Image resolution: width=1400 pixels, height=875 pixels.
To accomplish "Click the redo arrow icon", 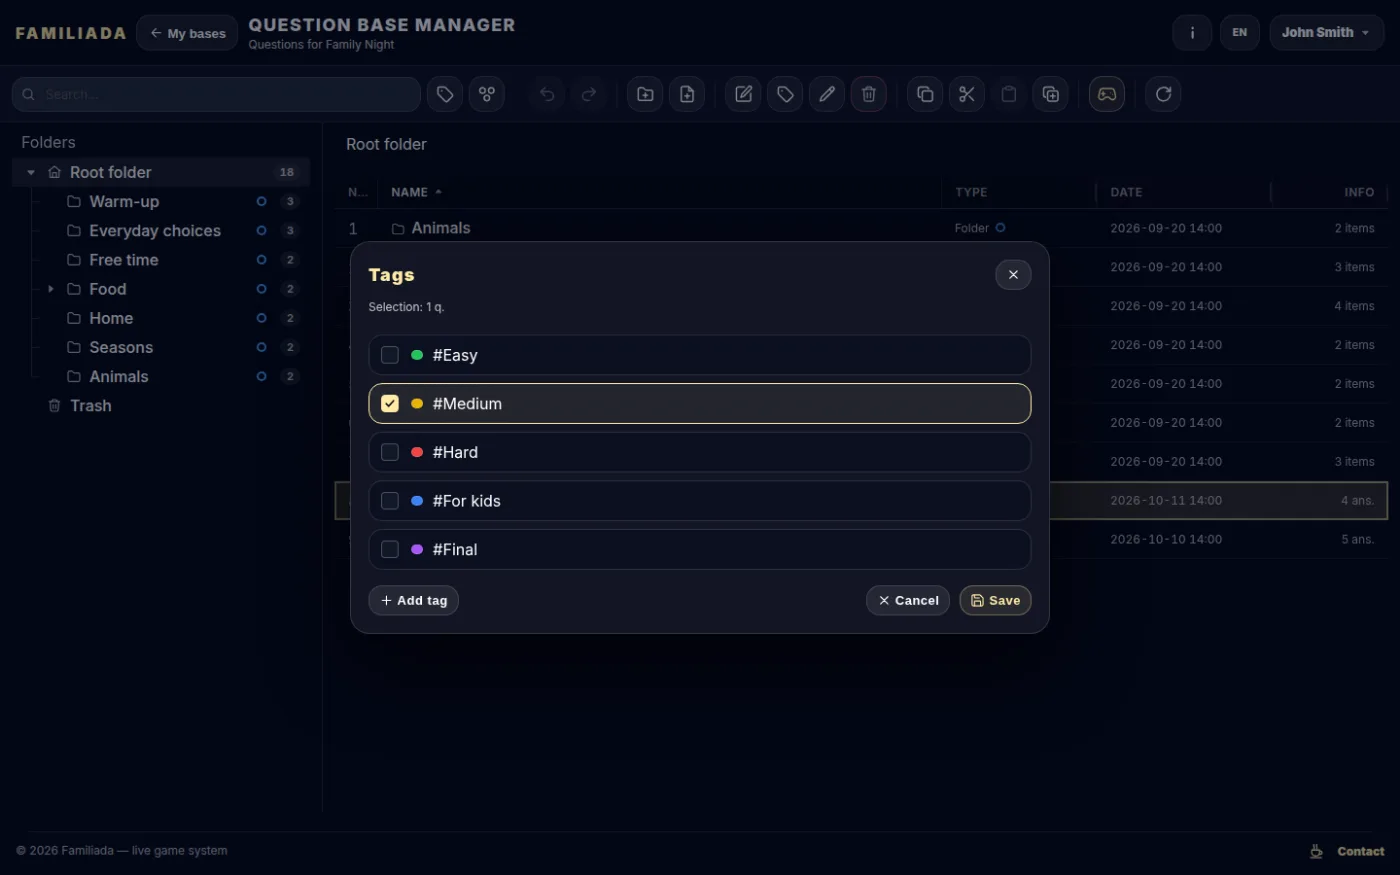I will point(589,94).
